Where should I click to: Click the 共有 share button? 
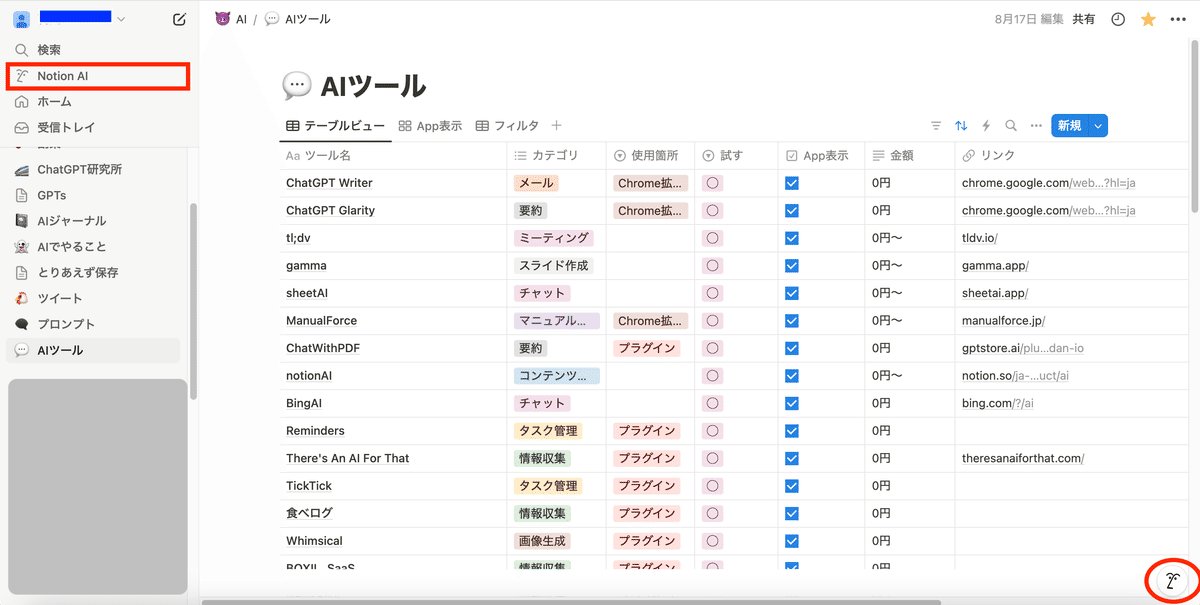click(x=1083, y=19)
